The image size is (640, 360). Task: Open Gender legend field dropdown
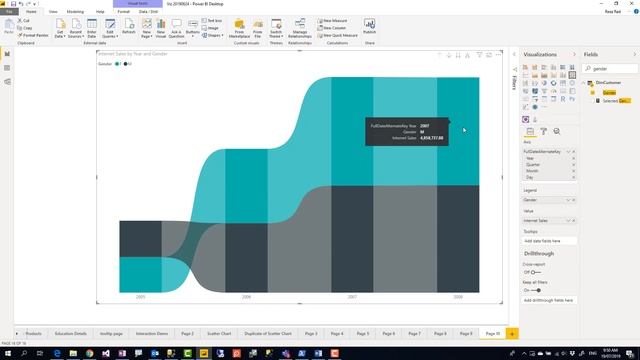pos(568,200)
